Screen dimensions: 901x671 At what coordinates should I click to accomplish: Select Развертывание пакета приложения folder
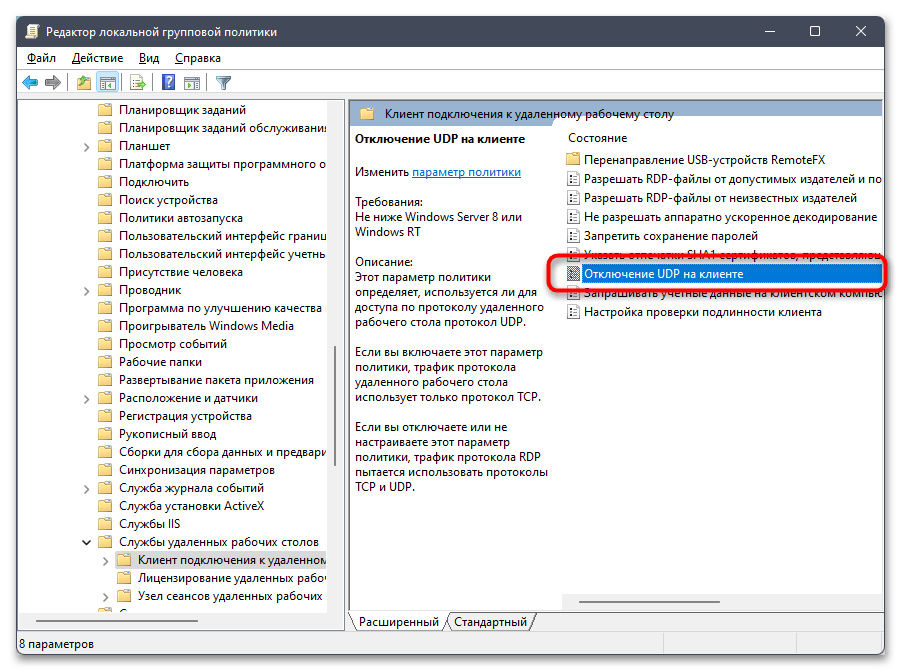[216, 380]
